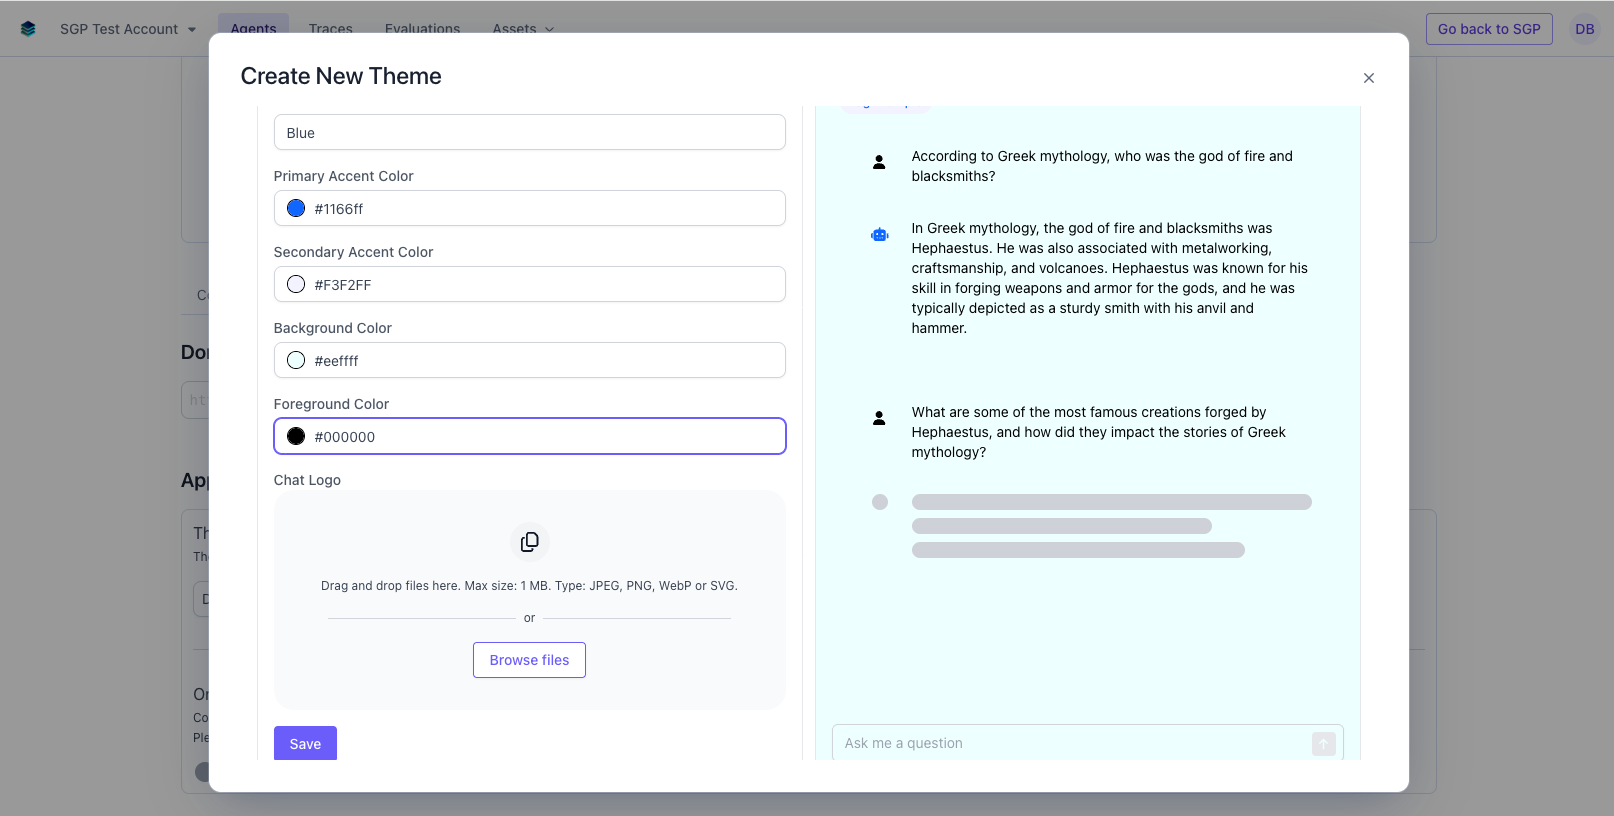This screenshot has width=1614, height=816.
Task: Open Secondary Accent Color swatch
Action: 296,284
